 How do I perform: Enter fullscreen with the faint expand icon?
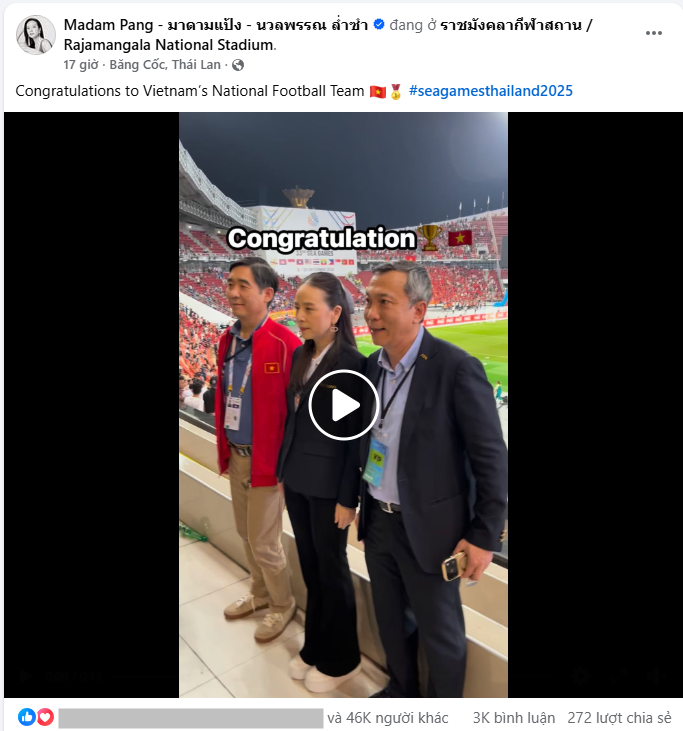(619, 676)
